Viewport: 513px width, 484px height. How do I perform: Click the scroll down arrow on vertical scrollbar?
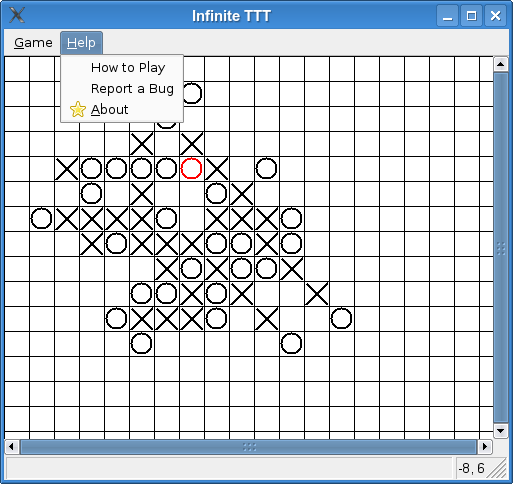[500, 431]
